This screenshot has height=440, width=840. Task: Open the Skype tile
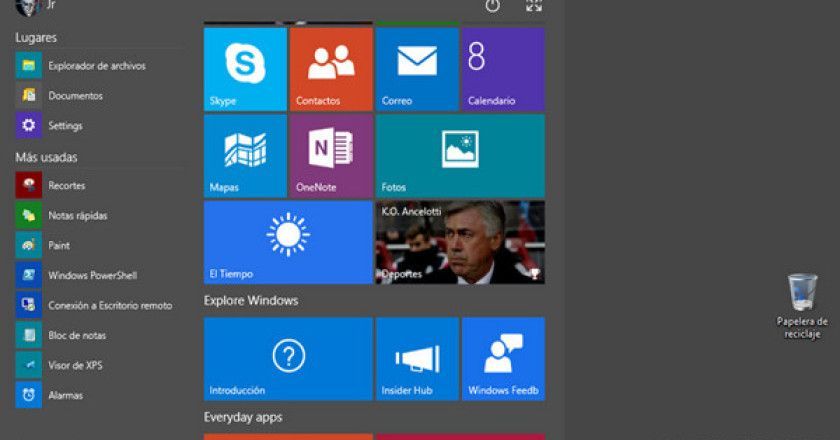(x=245, y=69)
